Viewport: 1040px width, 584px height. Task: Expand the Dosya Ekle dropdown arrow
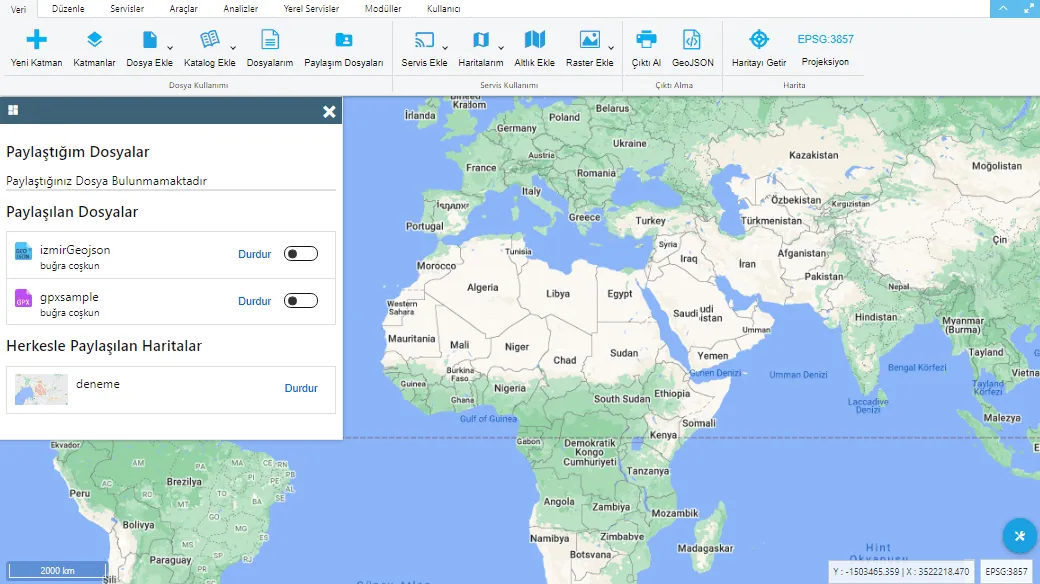point(170,48)
